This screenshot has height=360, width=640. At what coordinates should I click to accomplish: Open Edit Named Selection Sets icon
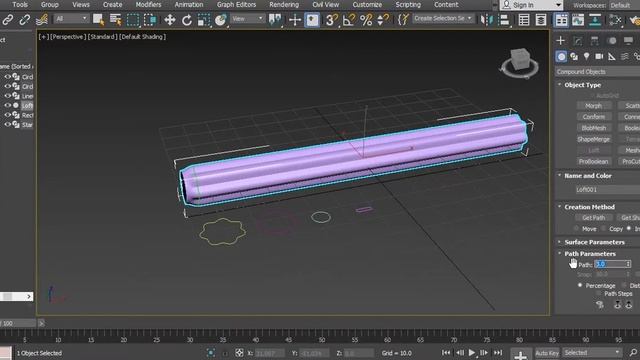(x=403, y=20)
